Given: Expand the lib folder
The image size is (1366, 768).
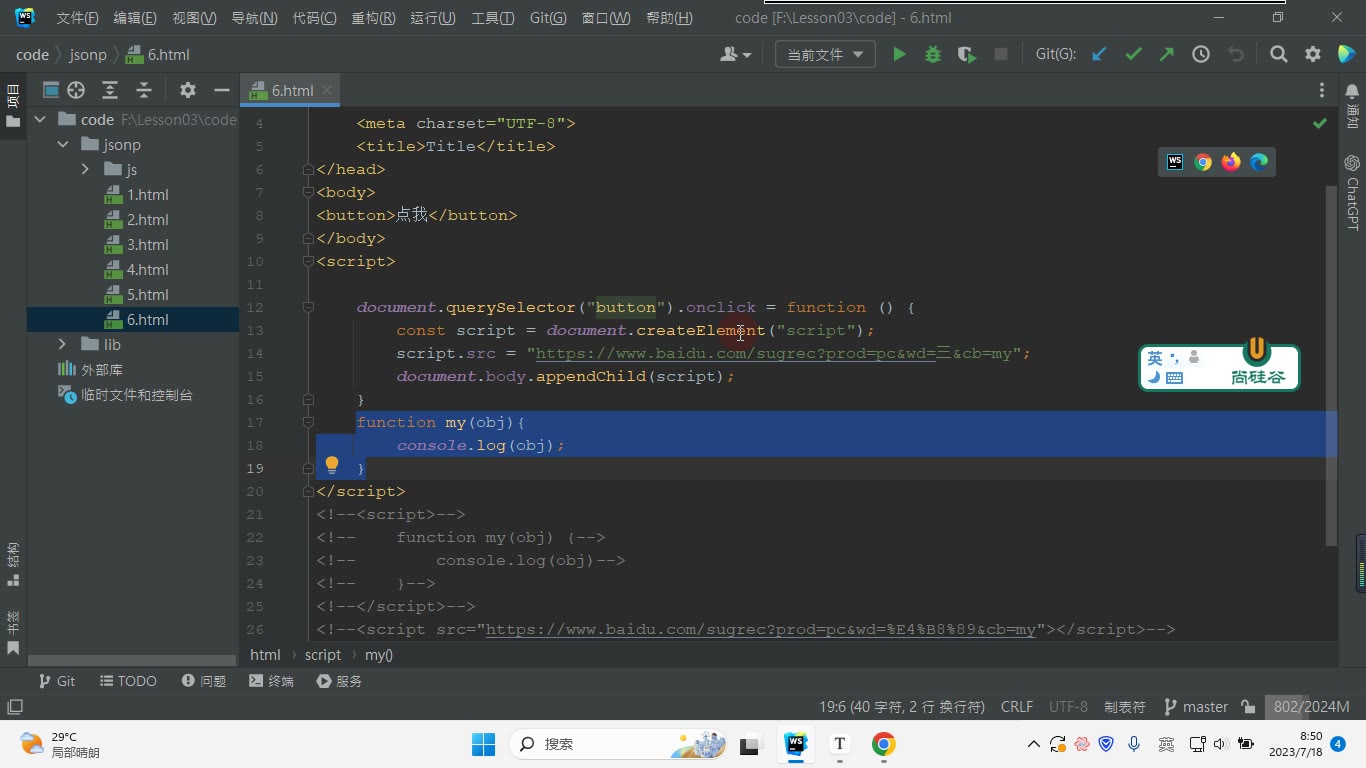Looking at the screenshot, I should tap(63, 345).
